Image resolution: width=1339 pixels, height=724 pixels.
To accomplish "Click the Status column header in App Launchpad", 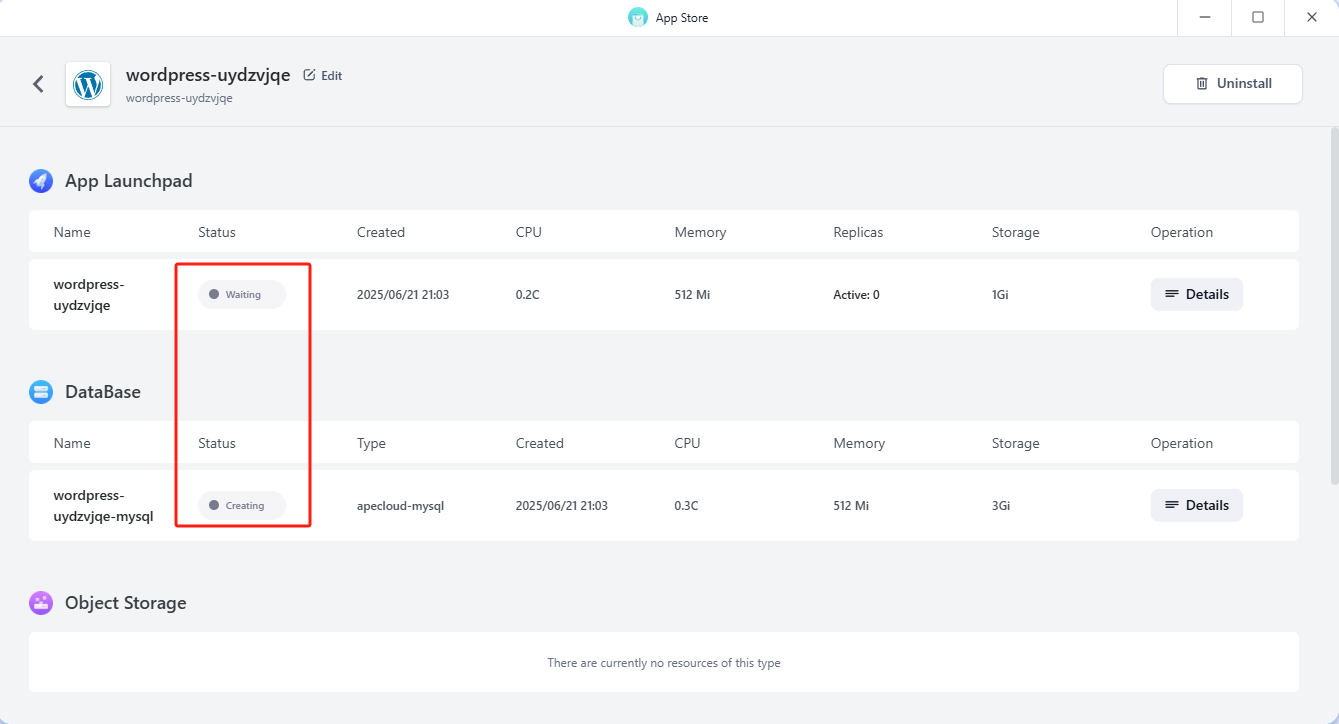I will (217, 232).
